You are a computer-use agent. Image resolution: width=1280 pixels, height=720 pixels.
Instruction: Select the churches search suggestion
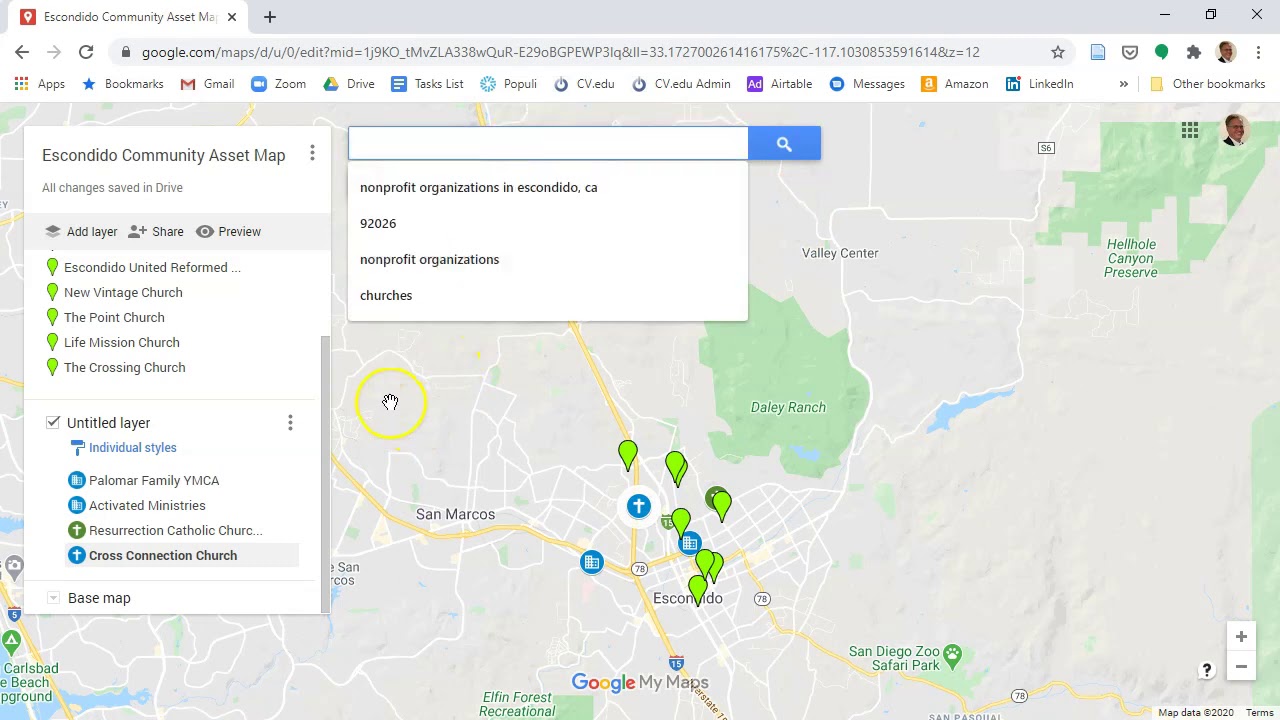click(547, 295)
